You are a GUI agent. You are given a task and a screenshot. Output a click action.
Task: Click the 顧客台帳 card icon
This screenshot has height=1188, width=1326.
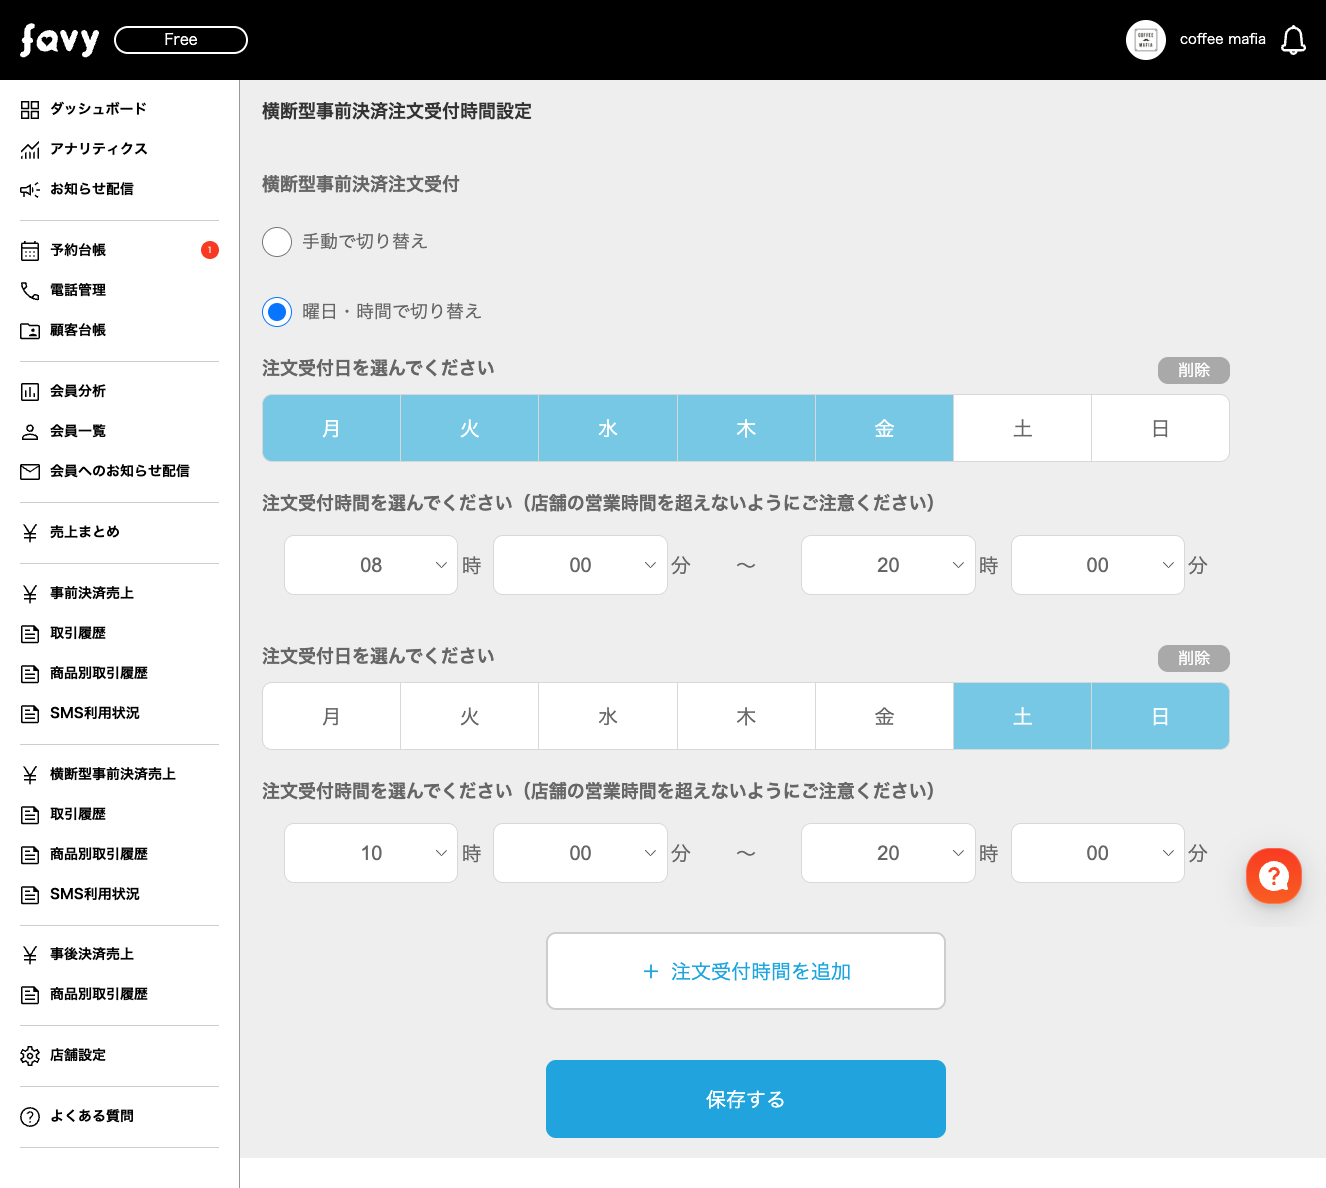(30, 330)
